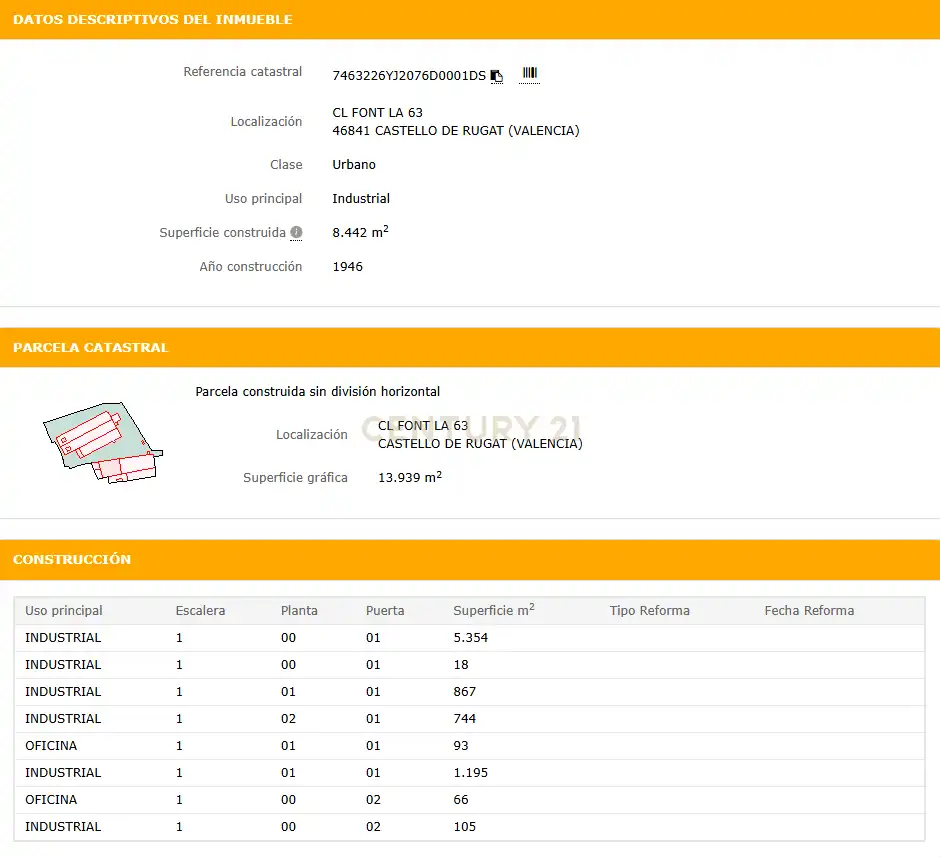Click the surface cell 744
The height and width of the screenshot is (857, 940).
click(x=465, y=719)
